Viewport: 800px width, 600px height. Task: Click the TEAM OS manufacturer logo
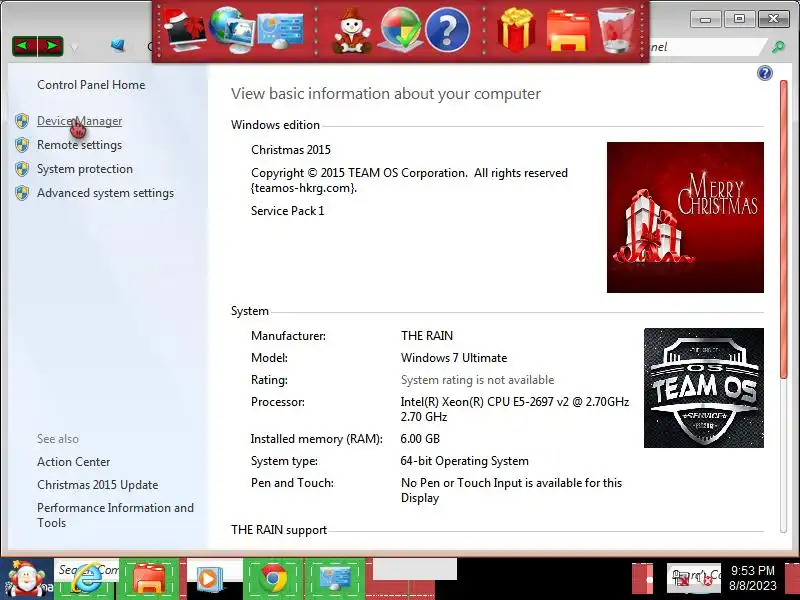coord(704,388)
